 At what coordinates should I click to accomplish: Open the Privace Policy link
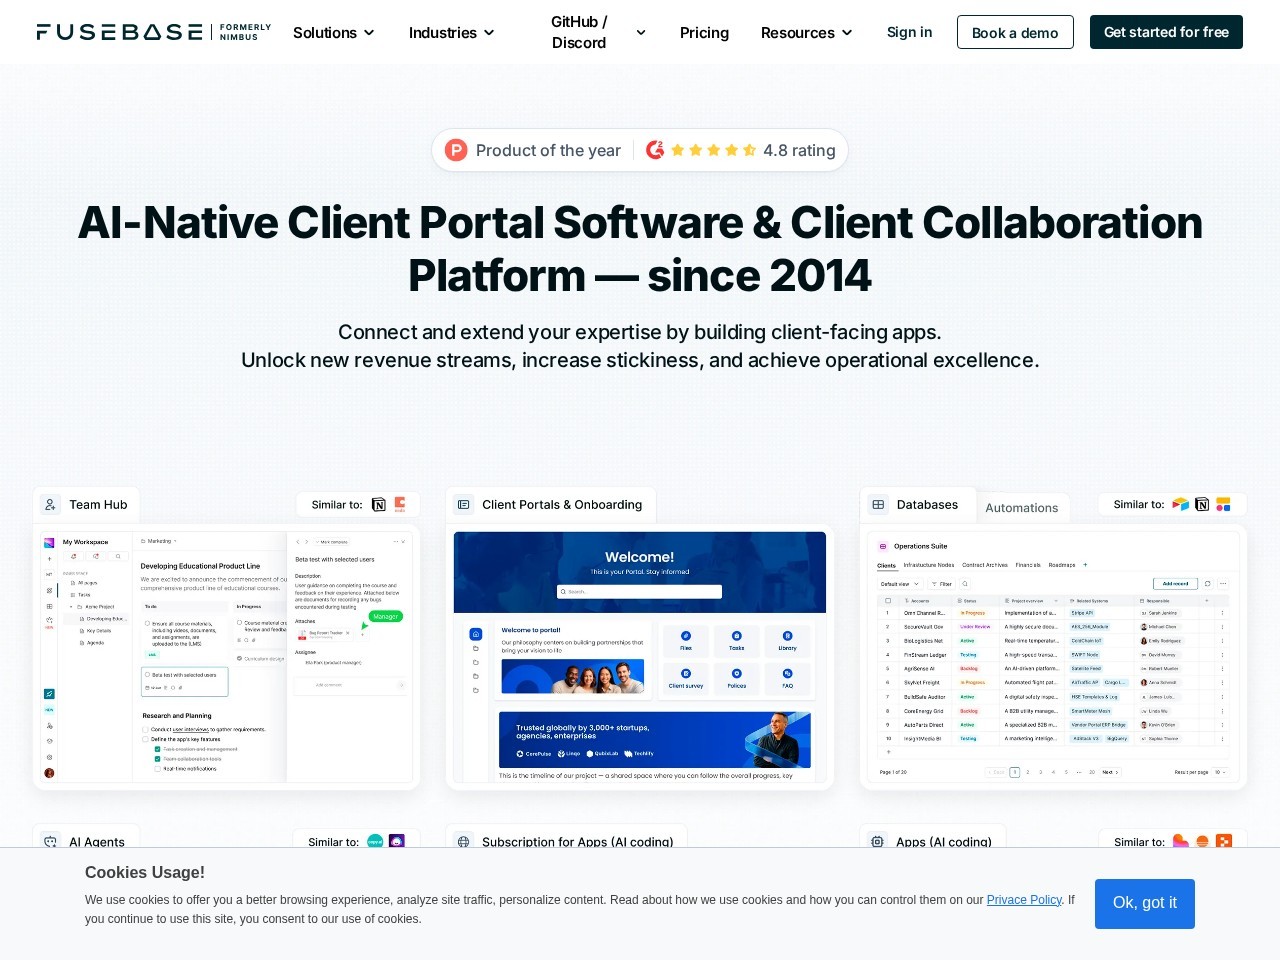pos(1024,900)
